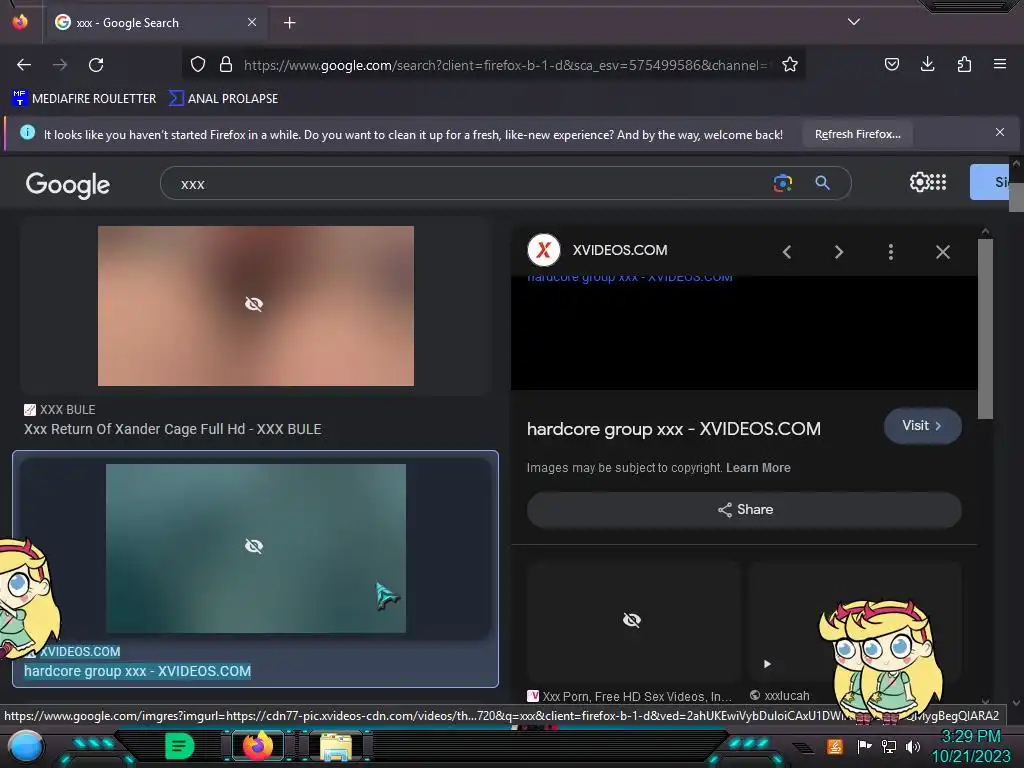
Task: Reveal the blurred XVIDEOS.COM result thumbnail via eye icon
Action: point(253,546)
